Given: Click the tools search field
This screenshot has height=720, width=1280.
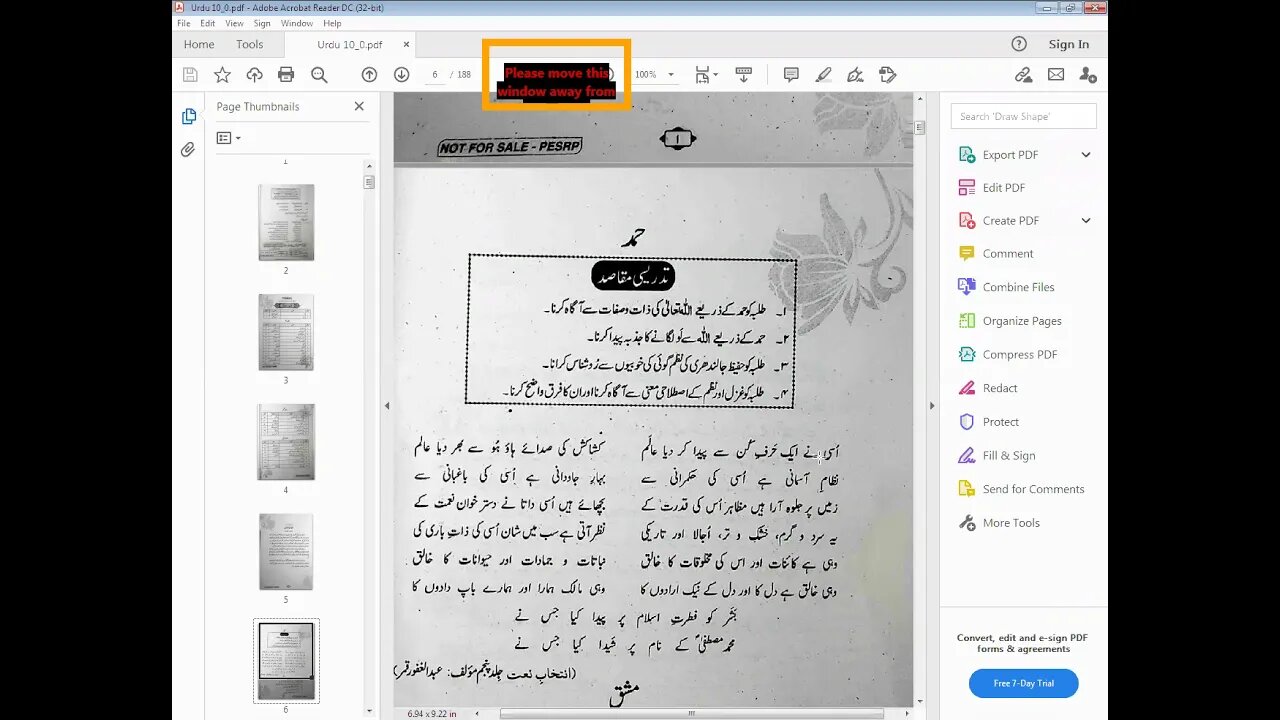Looking at the screenshot, I should pos(1023,116).
